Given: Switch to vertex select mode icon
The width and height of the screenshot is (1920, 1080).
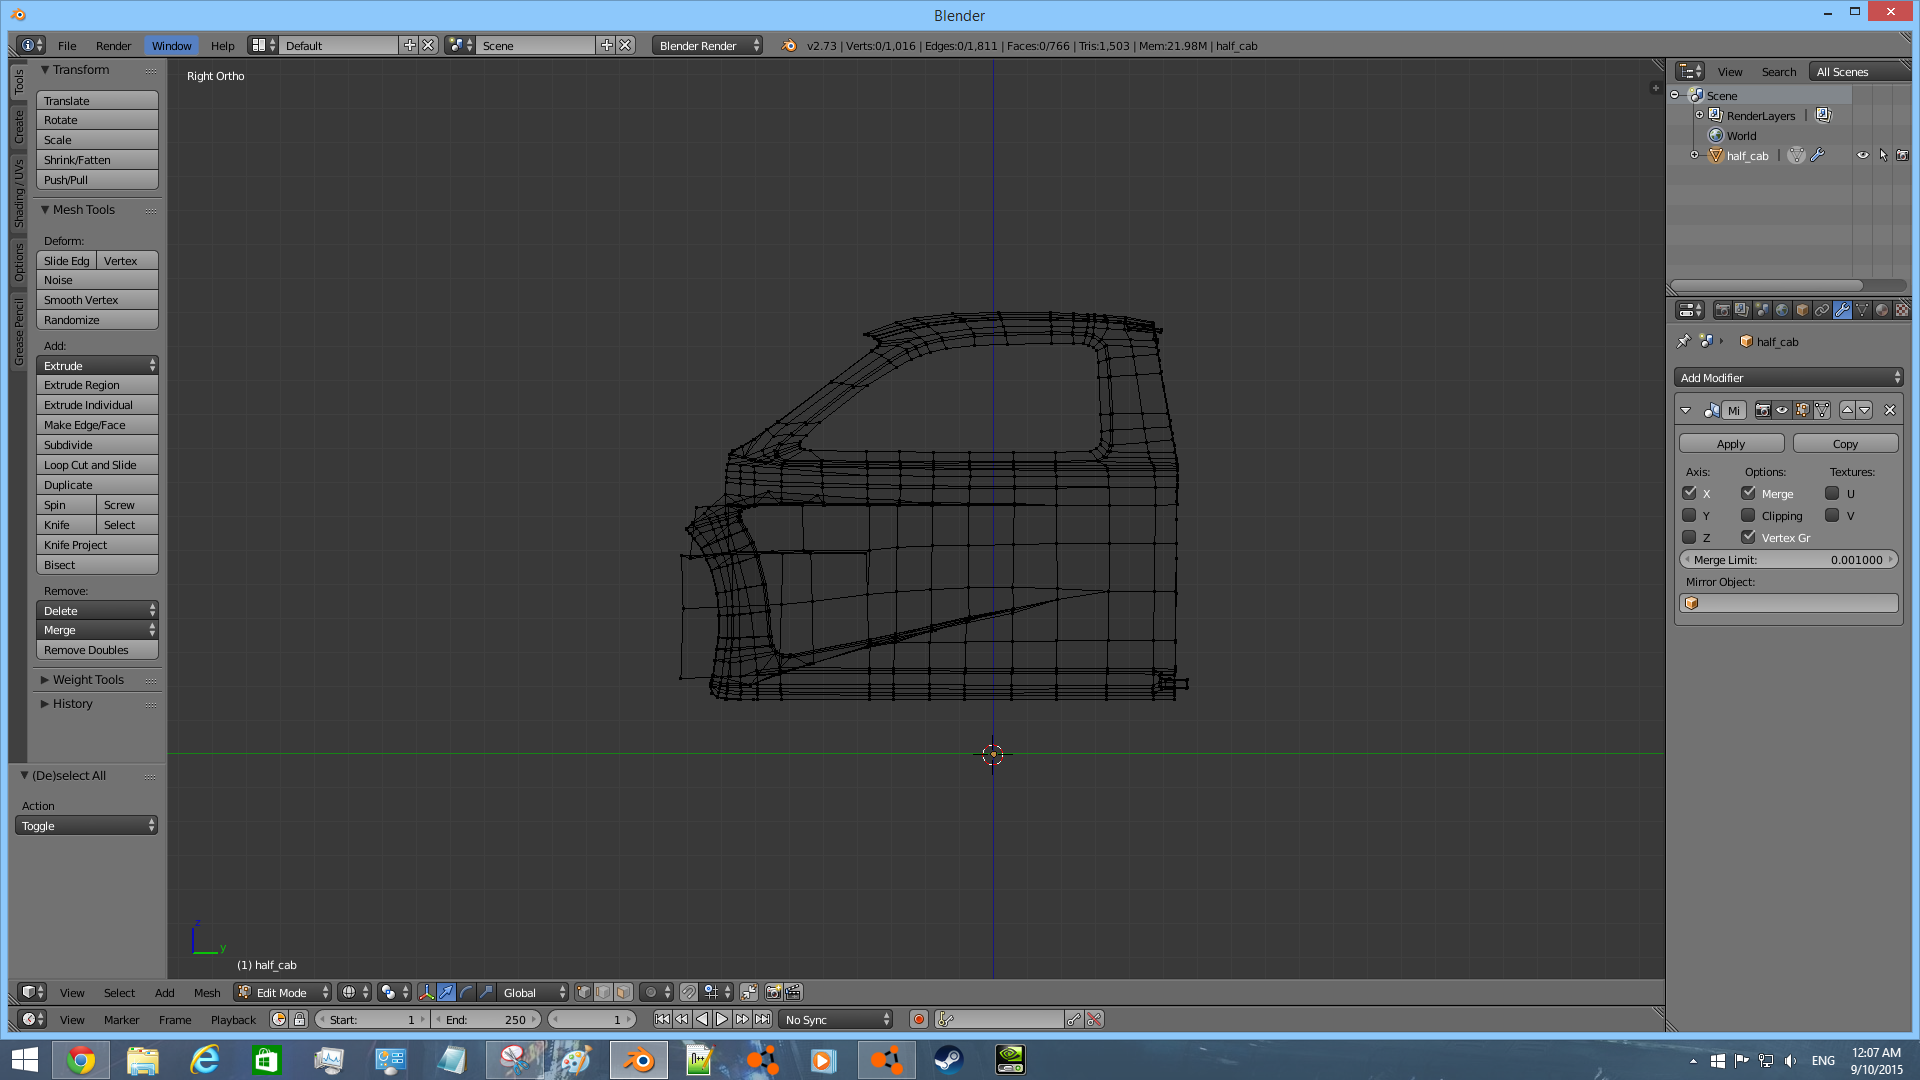Looking at the screenshot, I should pyautogui.click(x=584, y=992).
